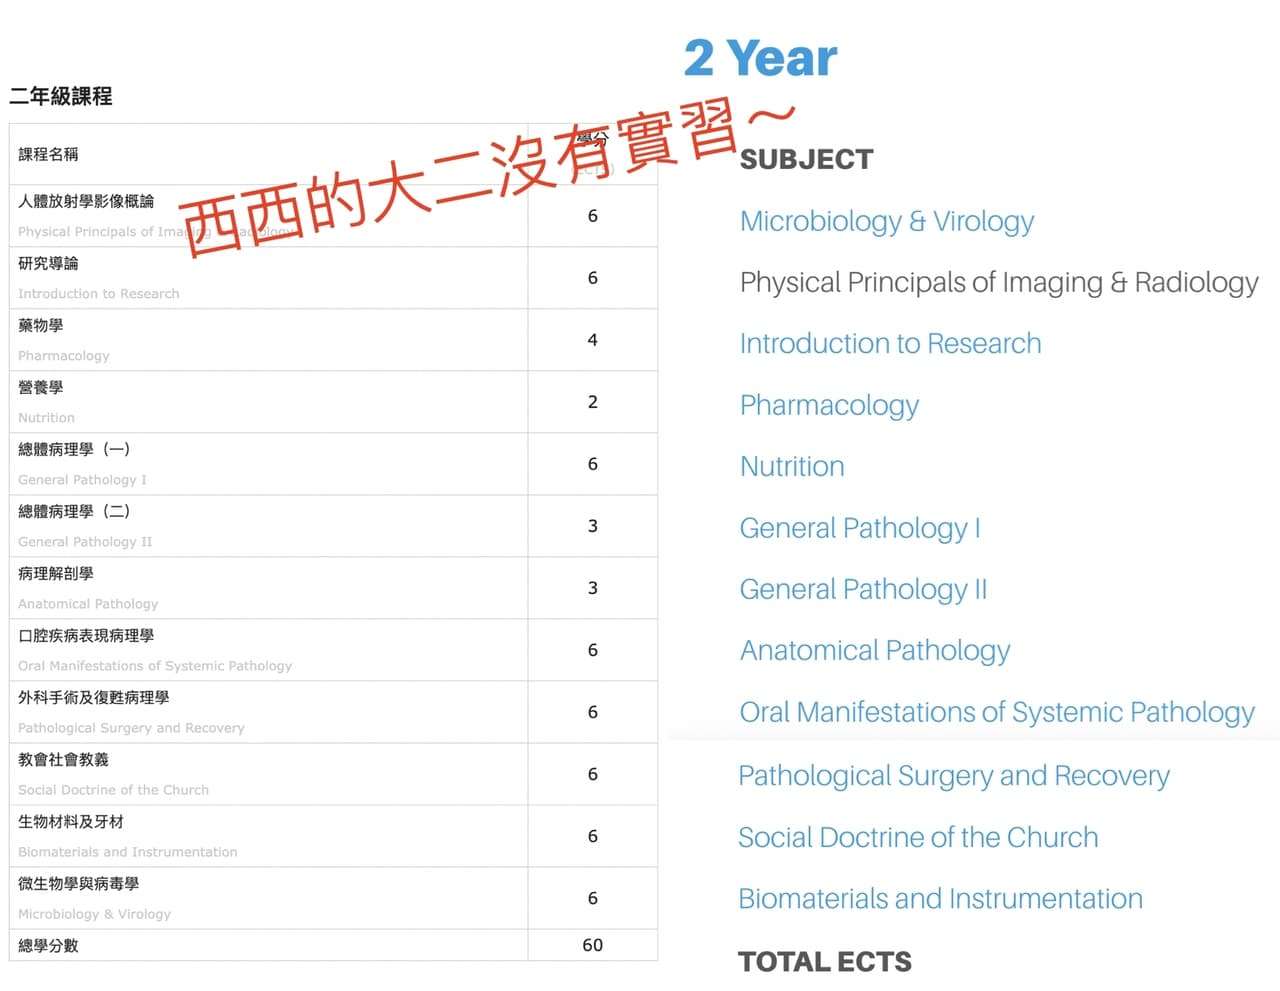Viewport: 1280px width, 991px height.
Task: Click credit value 6 in 微生物學與病毒學 row
Action: click(593, 898)
